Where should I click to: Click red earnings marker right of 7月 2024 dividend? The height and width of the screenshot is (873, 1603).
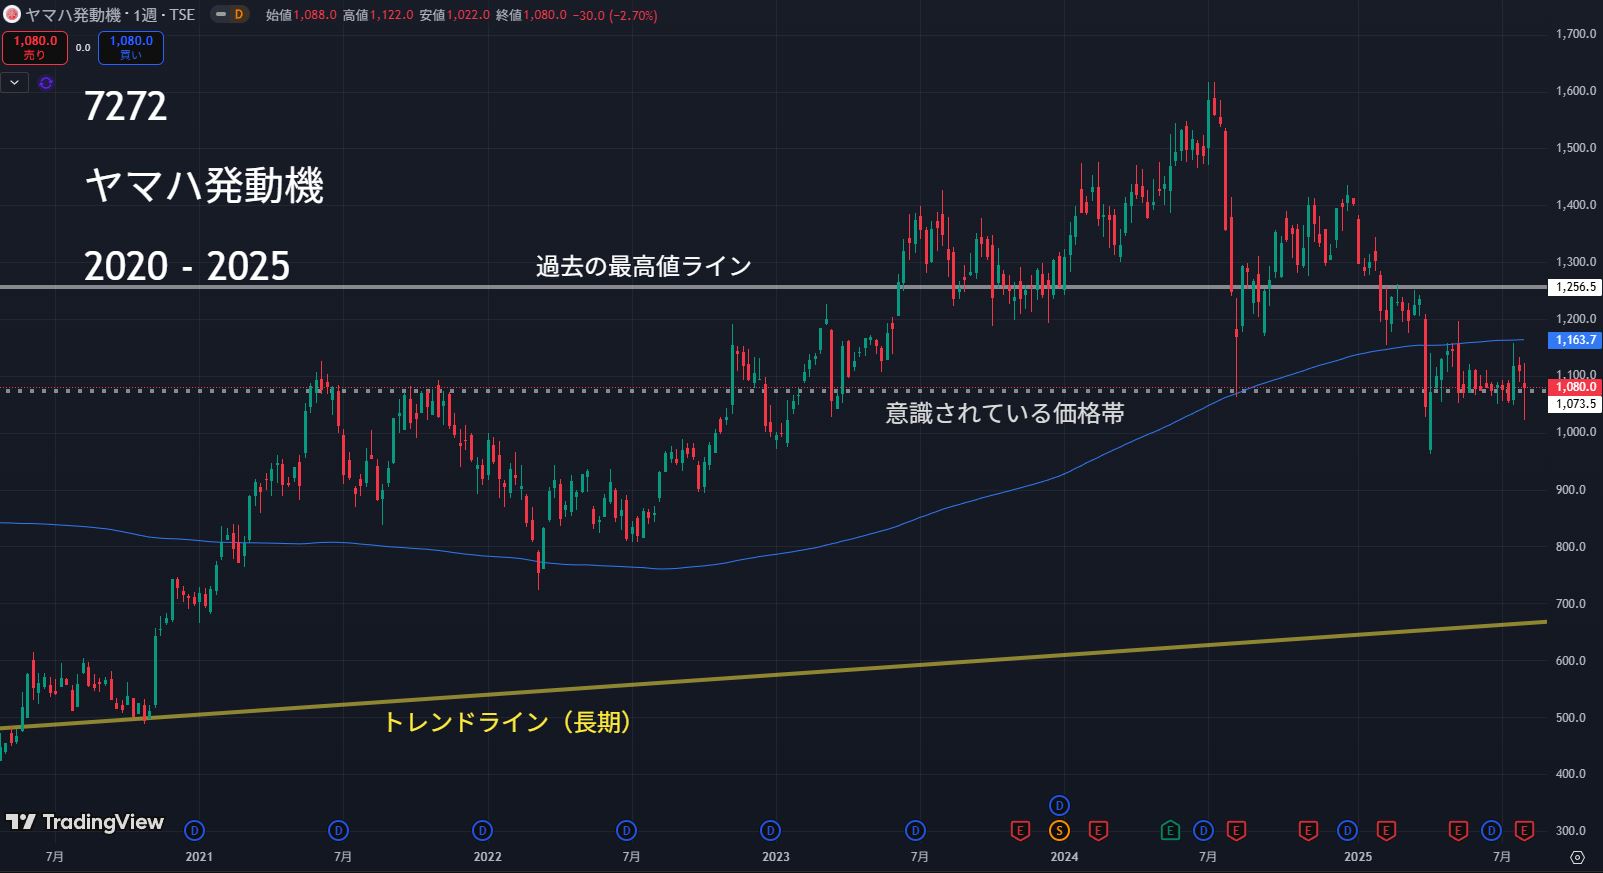tap(1236, 830)
